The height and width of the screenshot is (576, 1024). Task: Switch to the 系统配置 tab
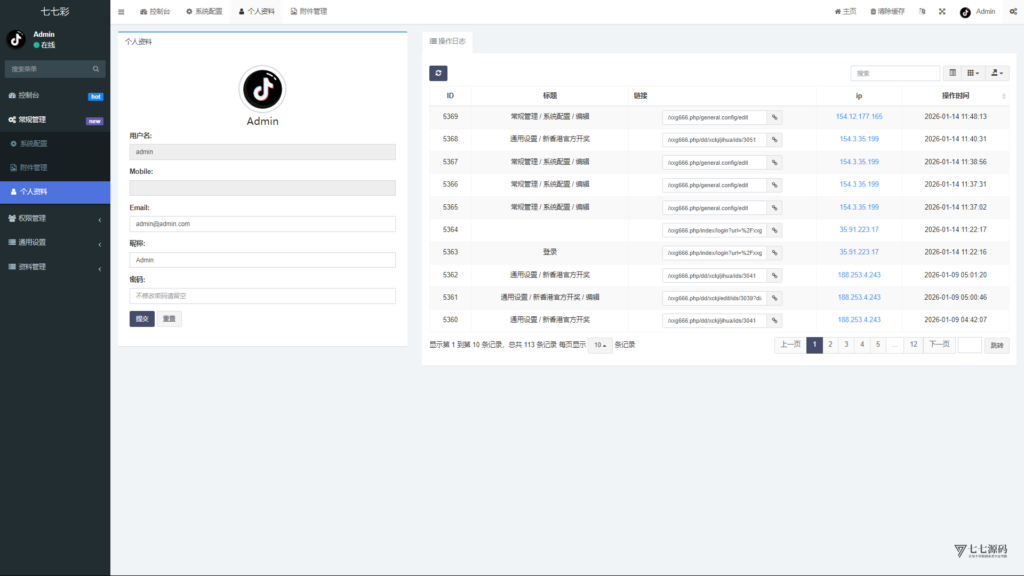pos(203,12)
